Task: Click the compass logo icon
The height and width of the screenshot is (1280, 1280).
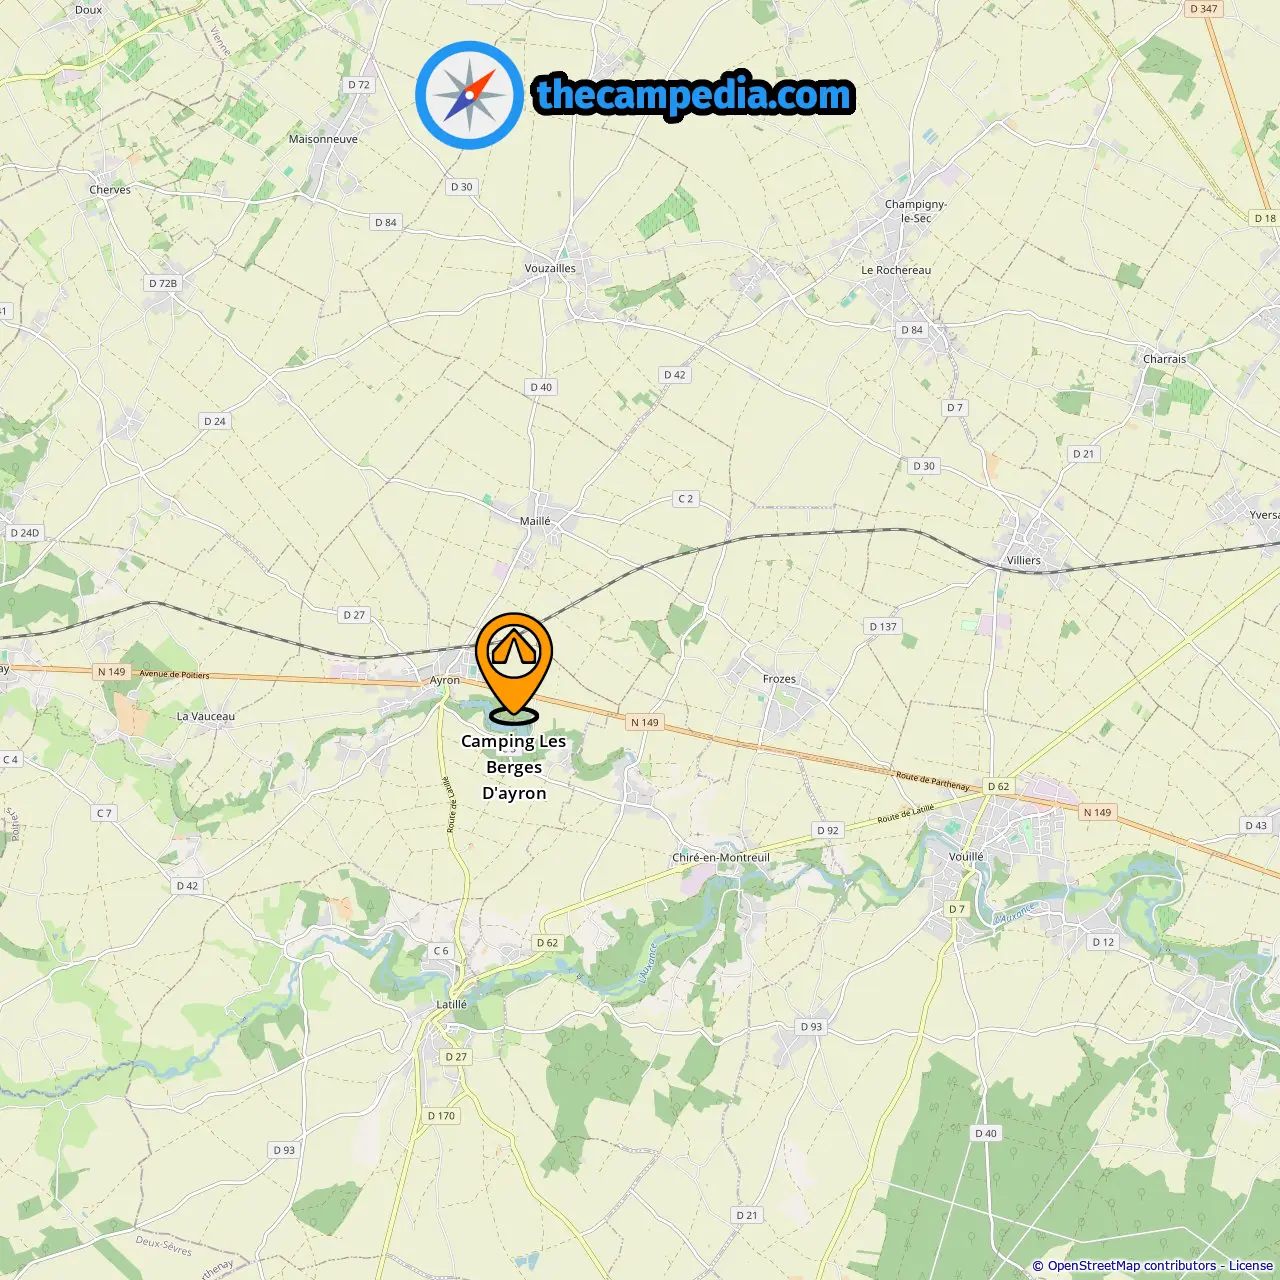Action: 469,95
